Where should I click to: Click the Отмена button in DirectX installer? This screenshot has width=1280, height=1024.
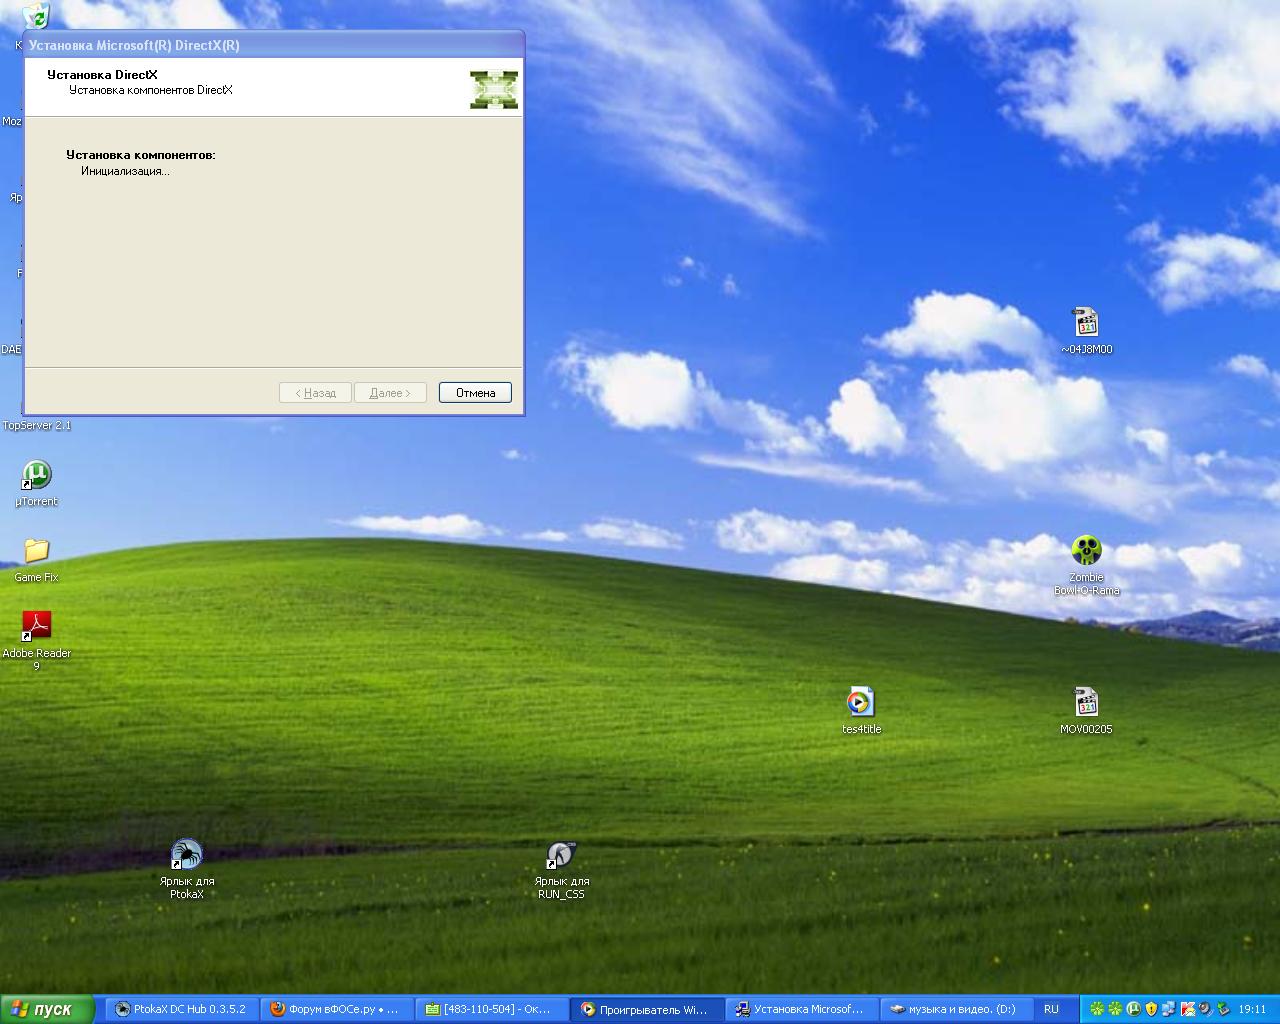pyautogui.click(x=475, y=393)
